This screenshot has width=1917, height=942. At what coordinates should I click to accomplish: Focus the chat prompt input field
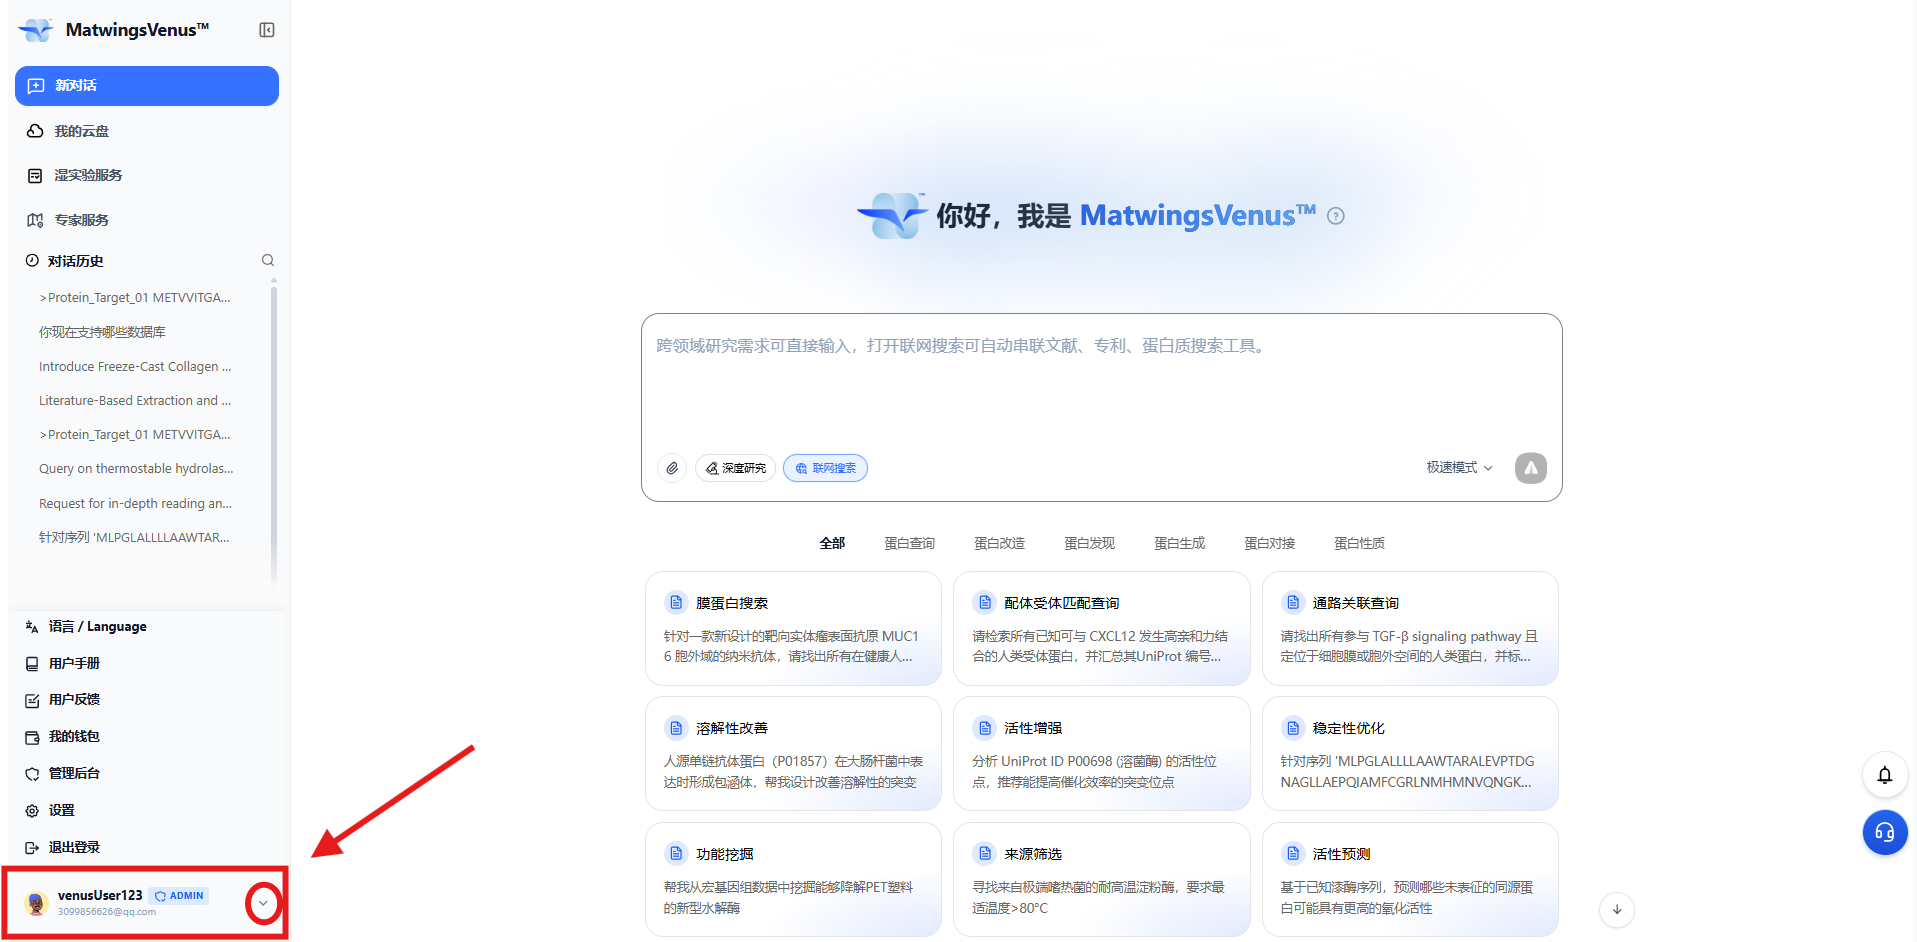coord(1101,383)
